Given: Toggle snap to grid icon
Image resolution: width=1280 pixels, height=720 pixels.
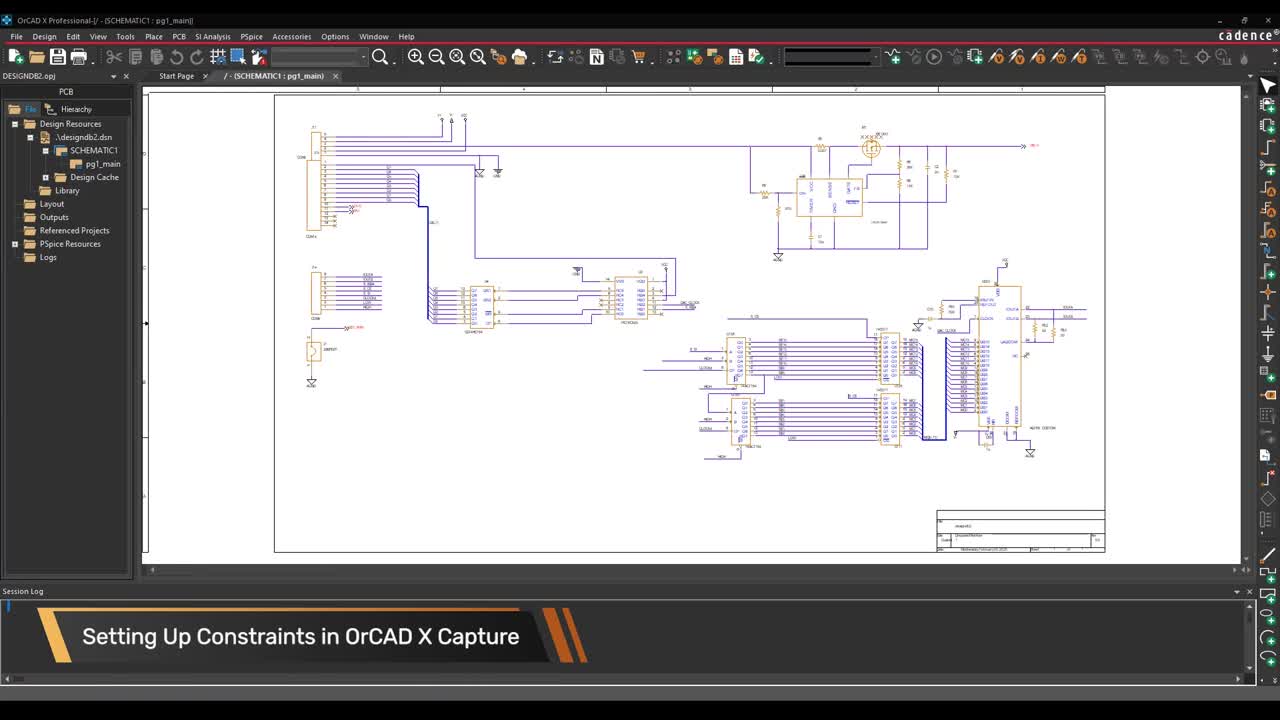Looking at the screenshot, I should [218, 57].
